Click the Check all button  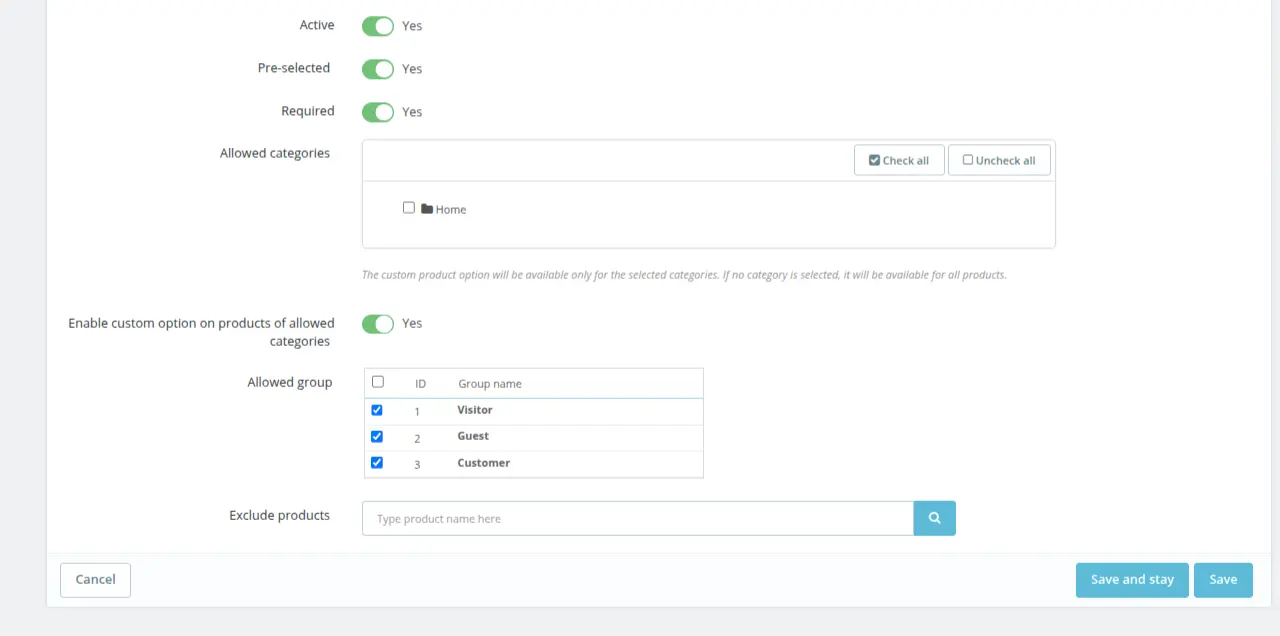(899, 160)
